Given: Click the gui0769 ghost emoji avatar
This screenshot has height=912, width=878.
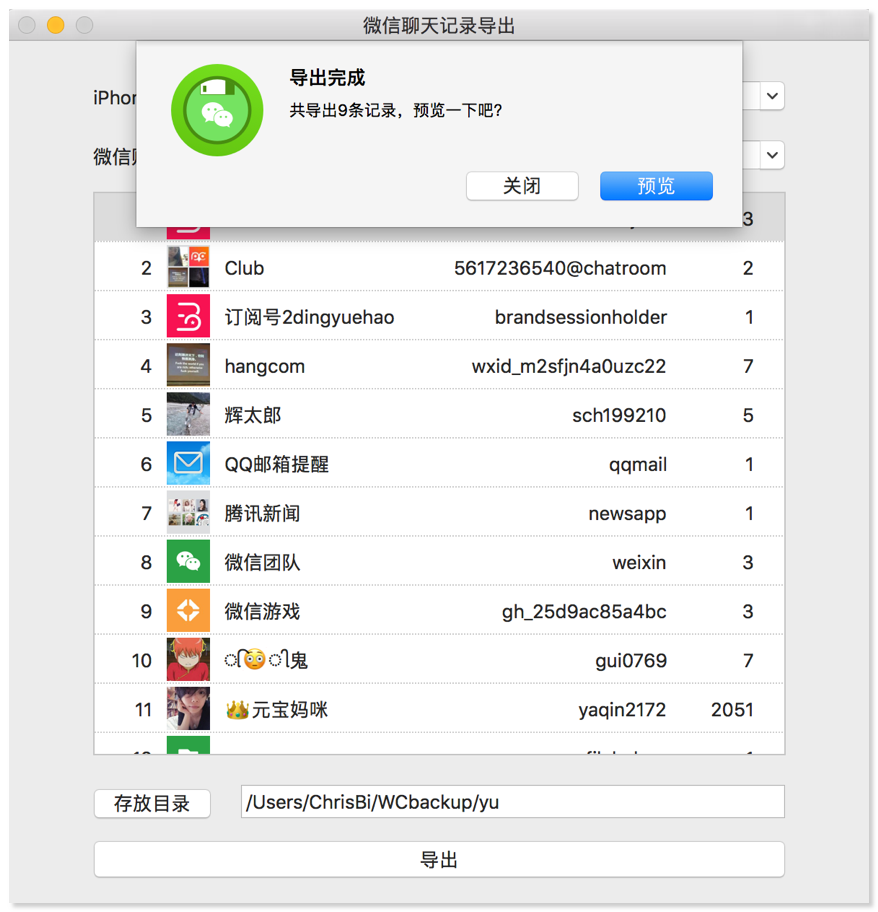Looking at the screenshot, I should pos(187,659).
